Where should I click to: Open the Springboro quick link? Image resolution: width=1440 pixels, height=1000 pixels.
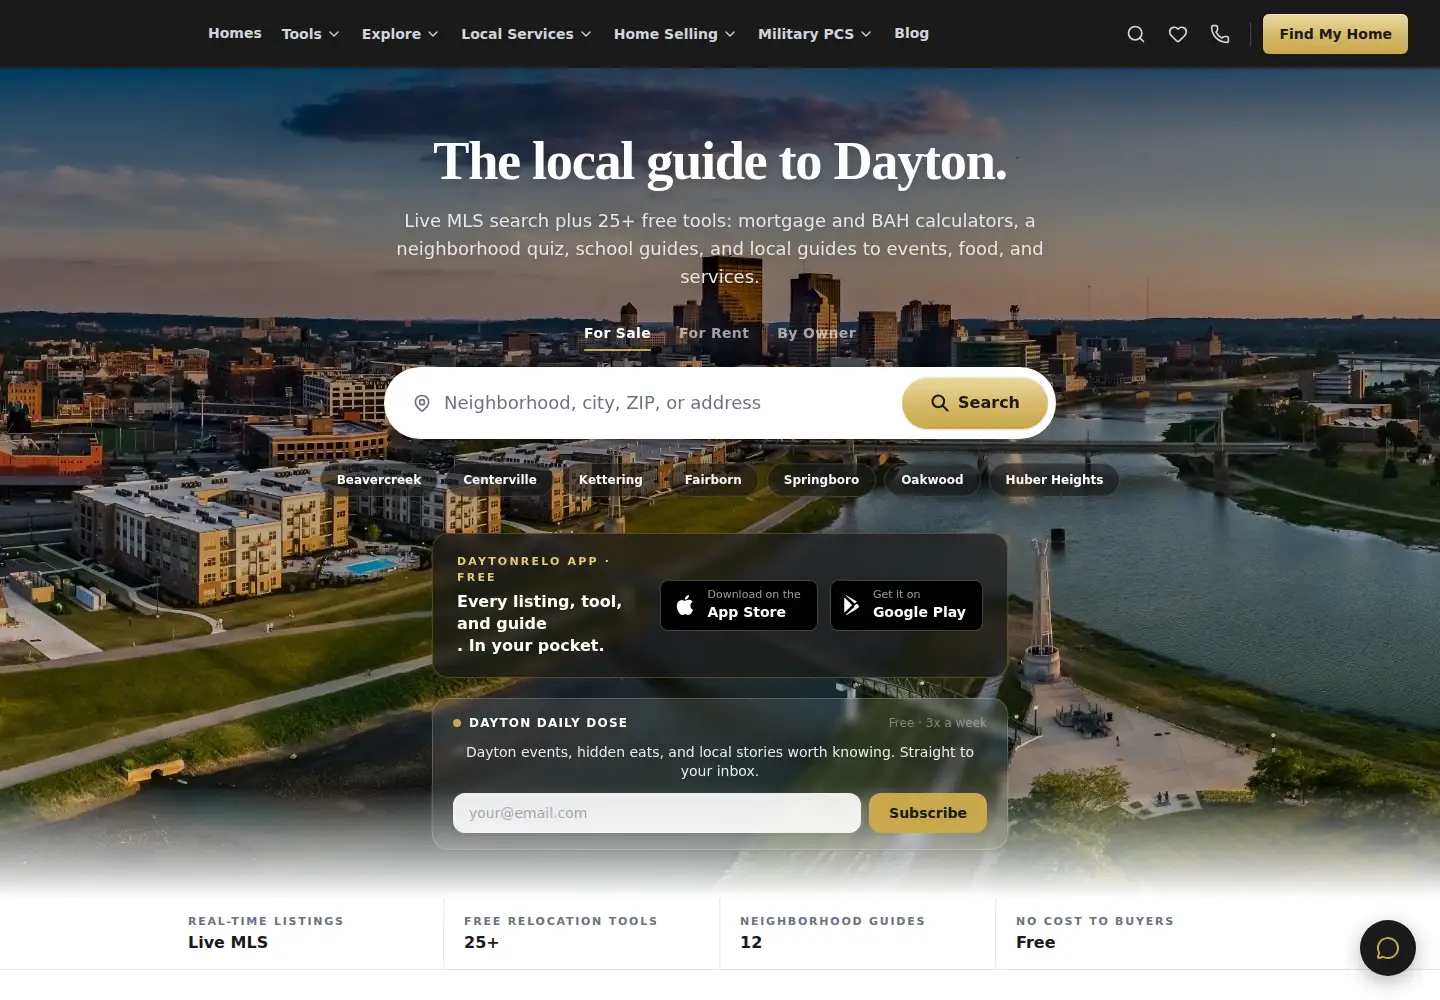pyautogui.click(x=821, y=480)
